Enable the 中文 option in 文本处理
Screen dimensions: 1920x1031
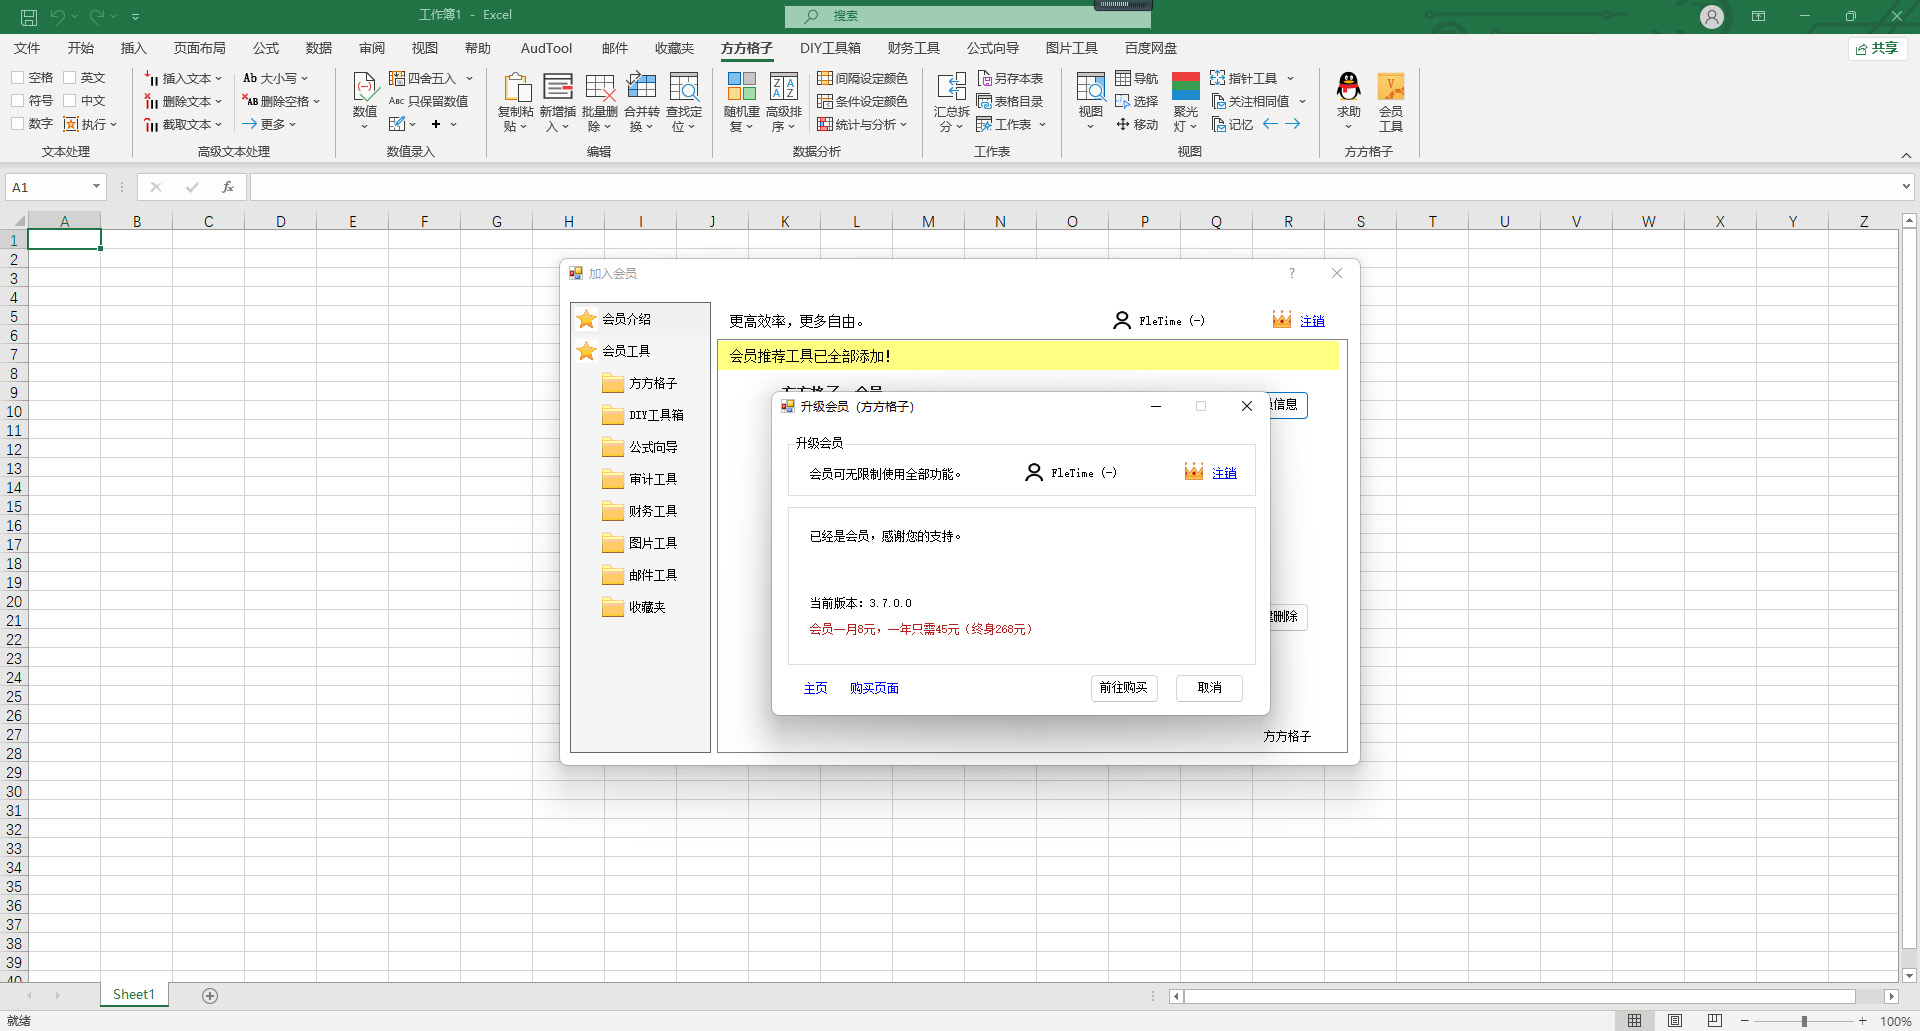69,100
